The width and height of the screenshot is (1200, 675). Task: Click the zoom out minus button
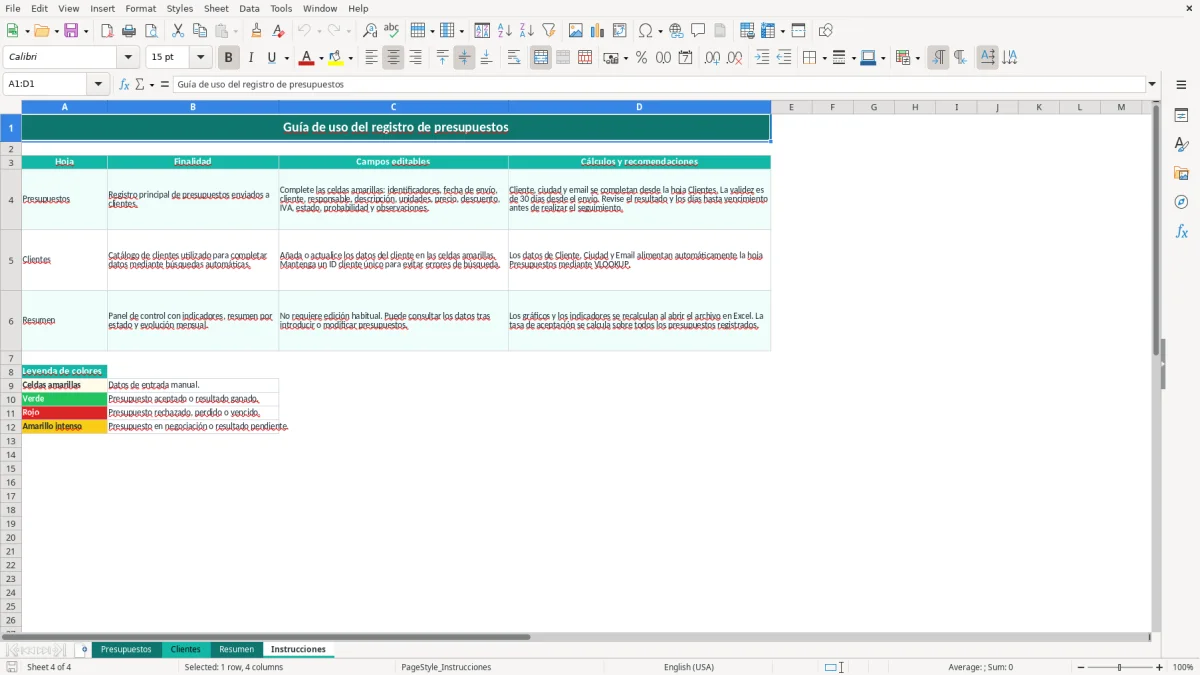pyautogui.click(x=1080, y=667)
